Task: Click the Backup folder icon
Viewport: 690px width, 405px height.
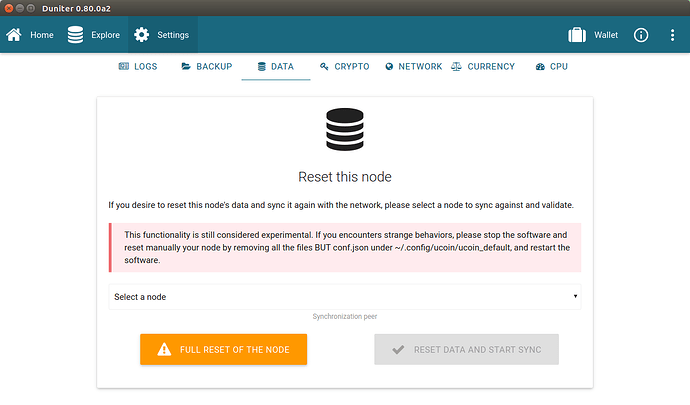Action: coord(186,66)
